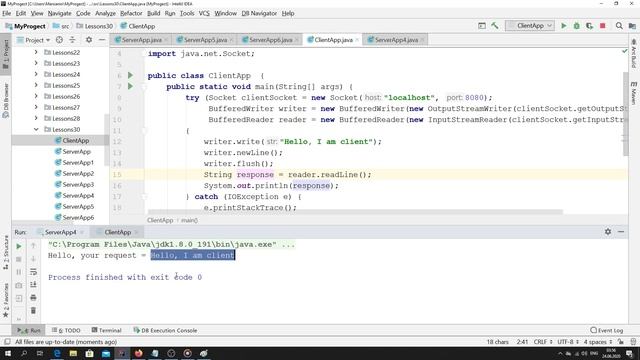The height and width of the screenshot is (360, 640).
Task: Open Run panel settings gear
Action: pos(608,232)
